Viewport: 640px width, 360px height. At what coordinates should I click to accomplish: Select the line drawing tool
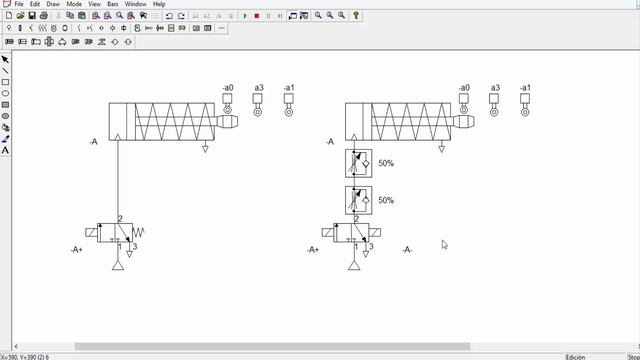click(x=5, y=71)
